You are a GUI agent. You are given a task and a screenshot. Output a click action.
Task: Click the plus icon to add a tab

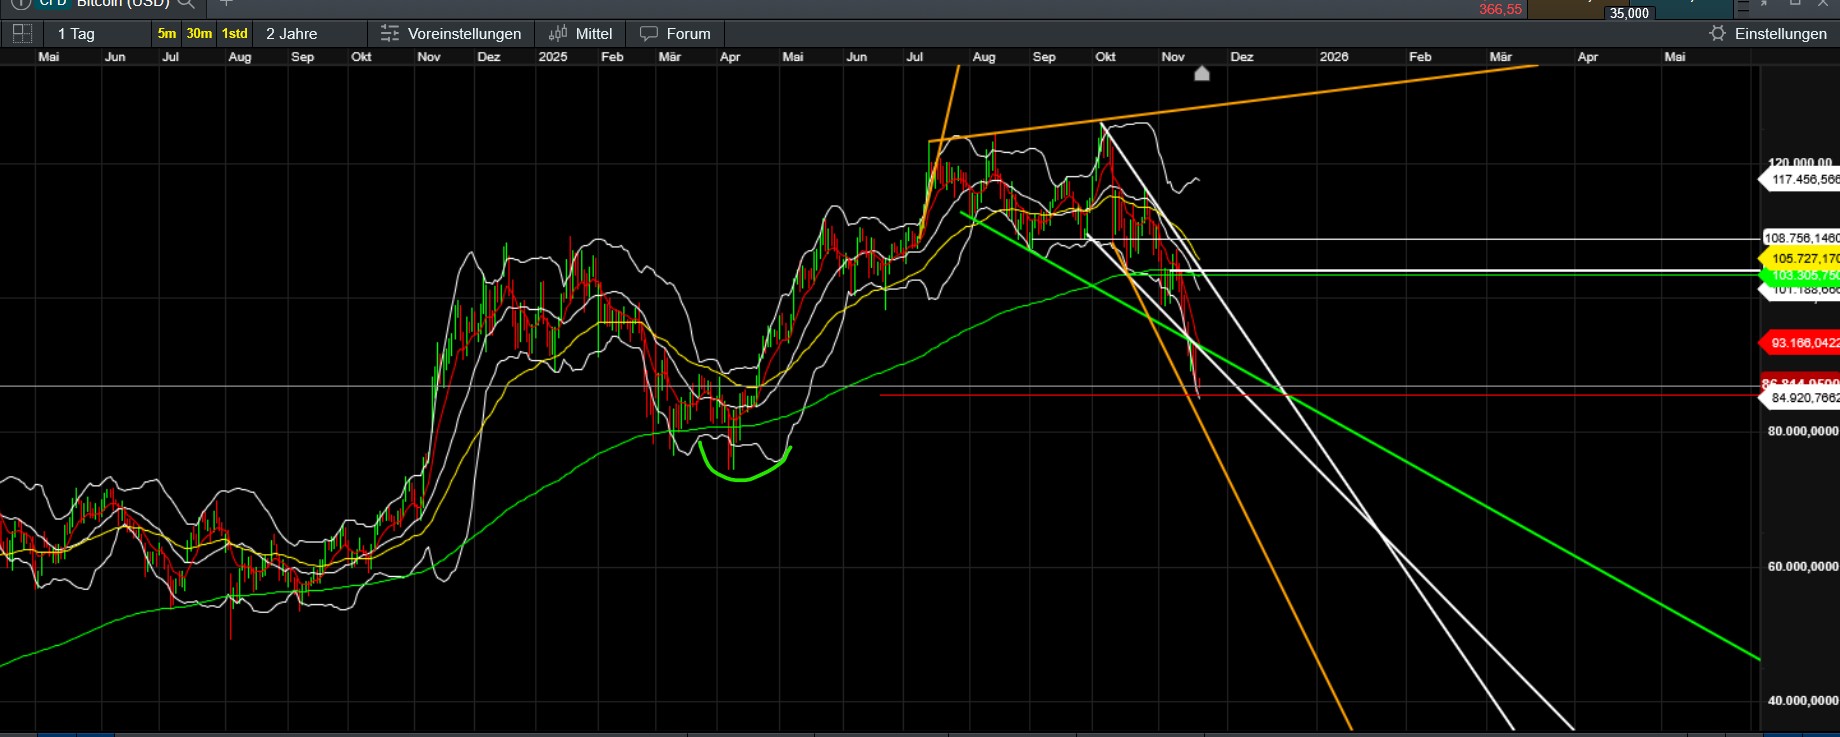(226, 4)
